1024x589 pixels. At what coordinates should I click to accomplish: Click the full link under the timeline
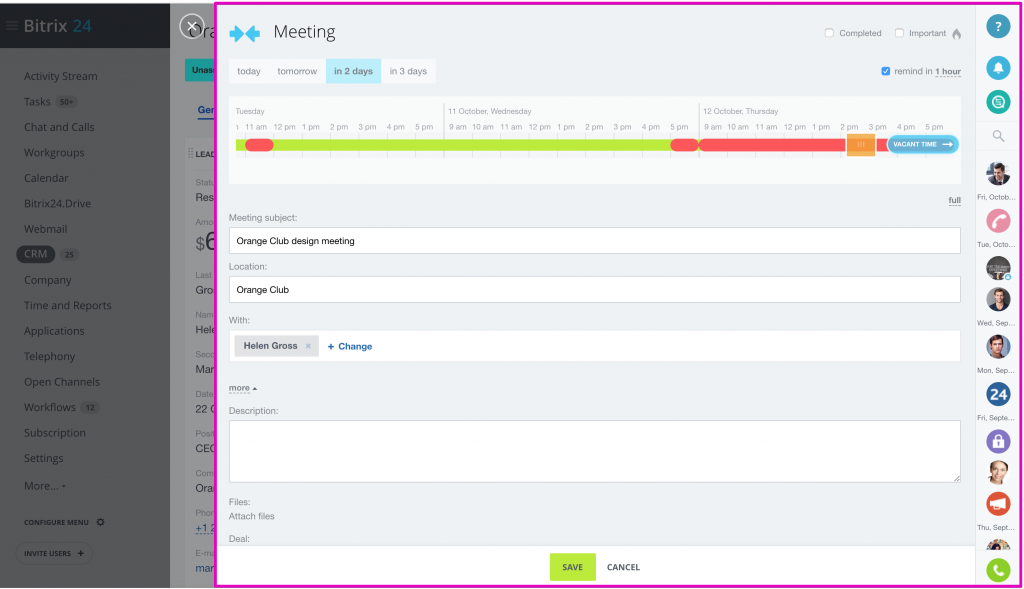954,200
